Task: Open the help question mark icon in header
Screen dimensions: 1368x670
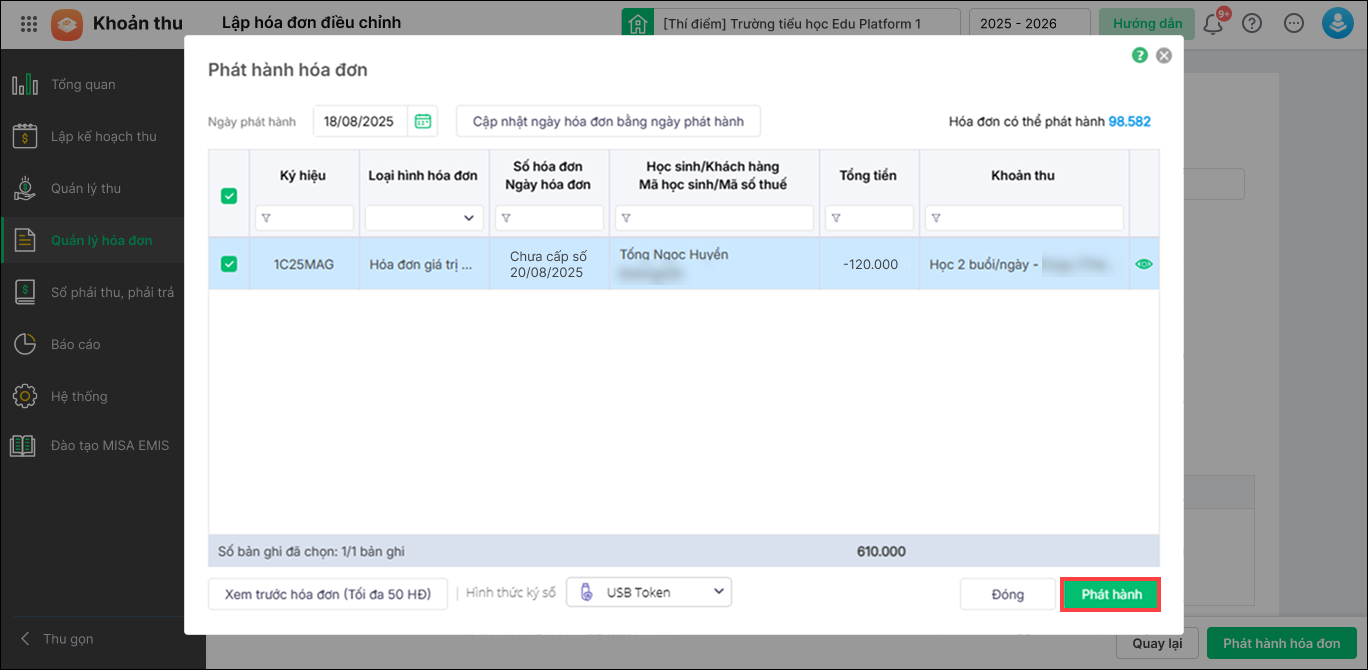Action: pyautogui.click(x=1251, y=23)
